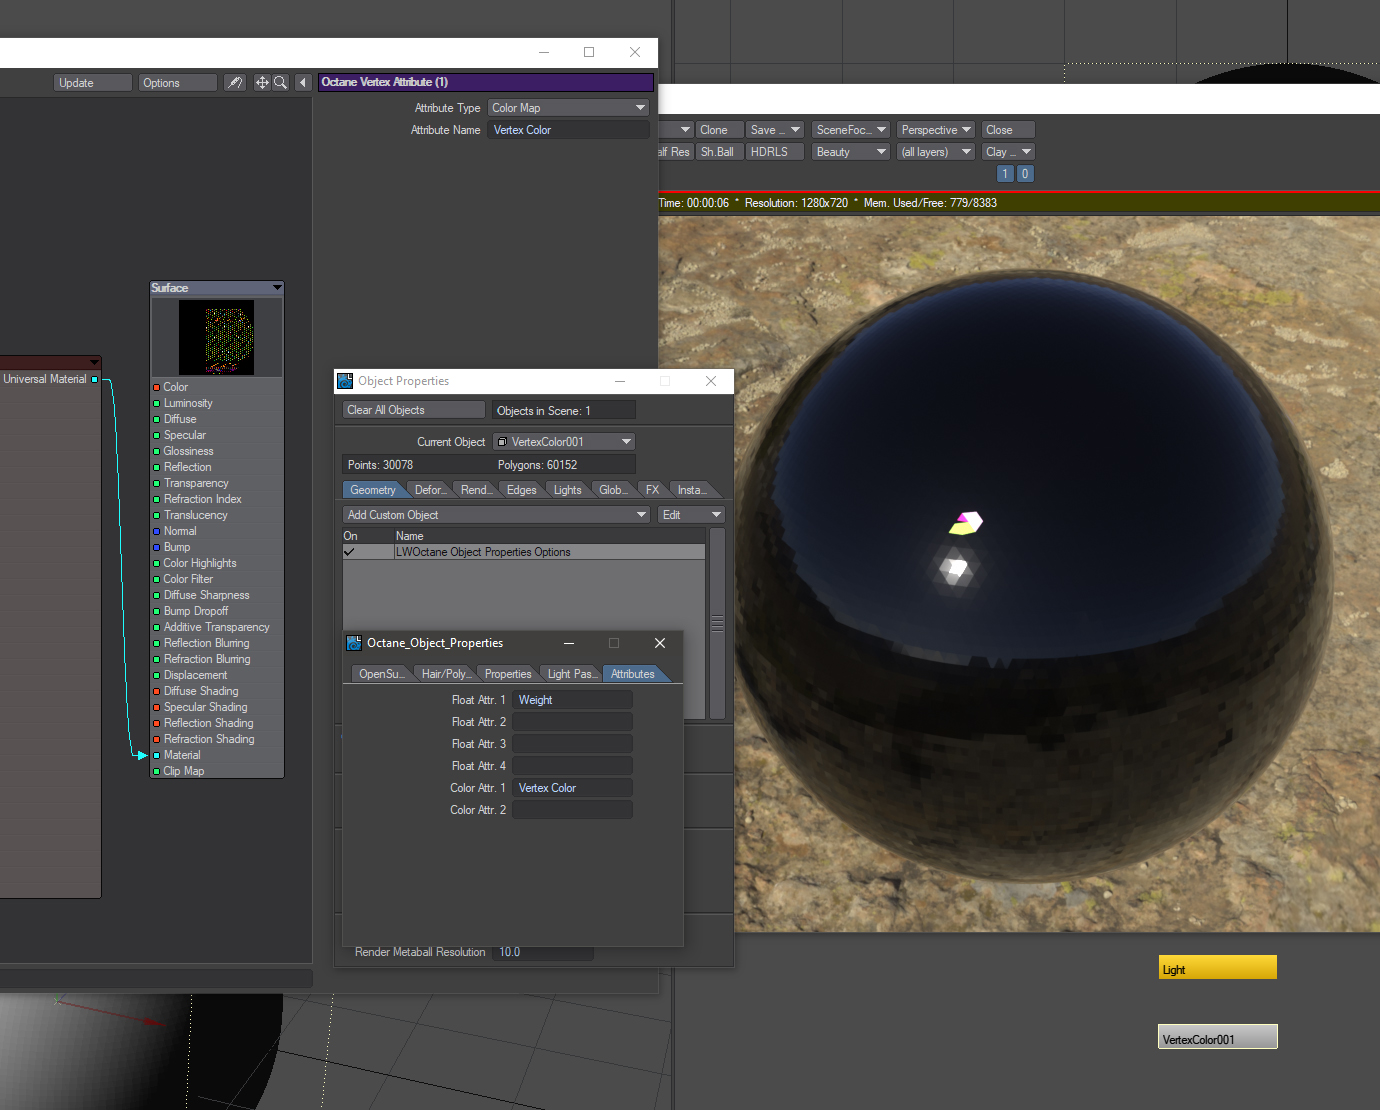
Task: Click the Float Attr. 1 Weight field
Action: 573,700
